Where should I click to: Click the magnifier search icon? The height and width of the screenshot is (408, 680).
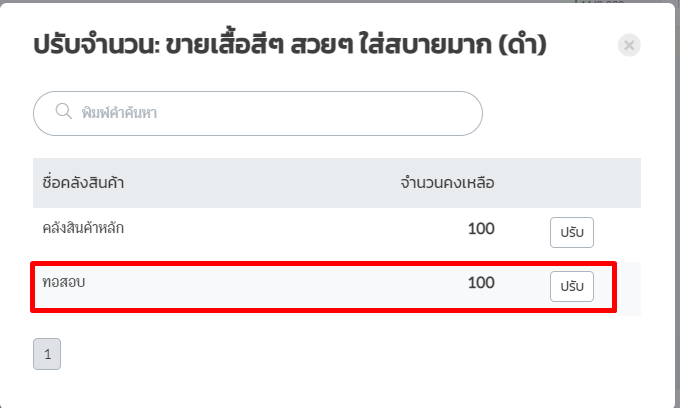coord(63,111)
